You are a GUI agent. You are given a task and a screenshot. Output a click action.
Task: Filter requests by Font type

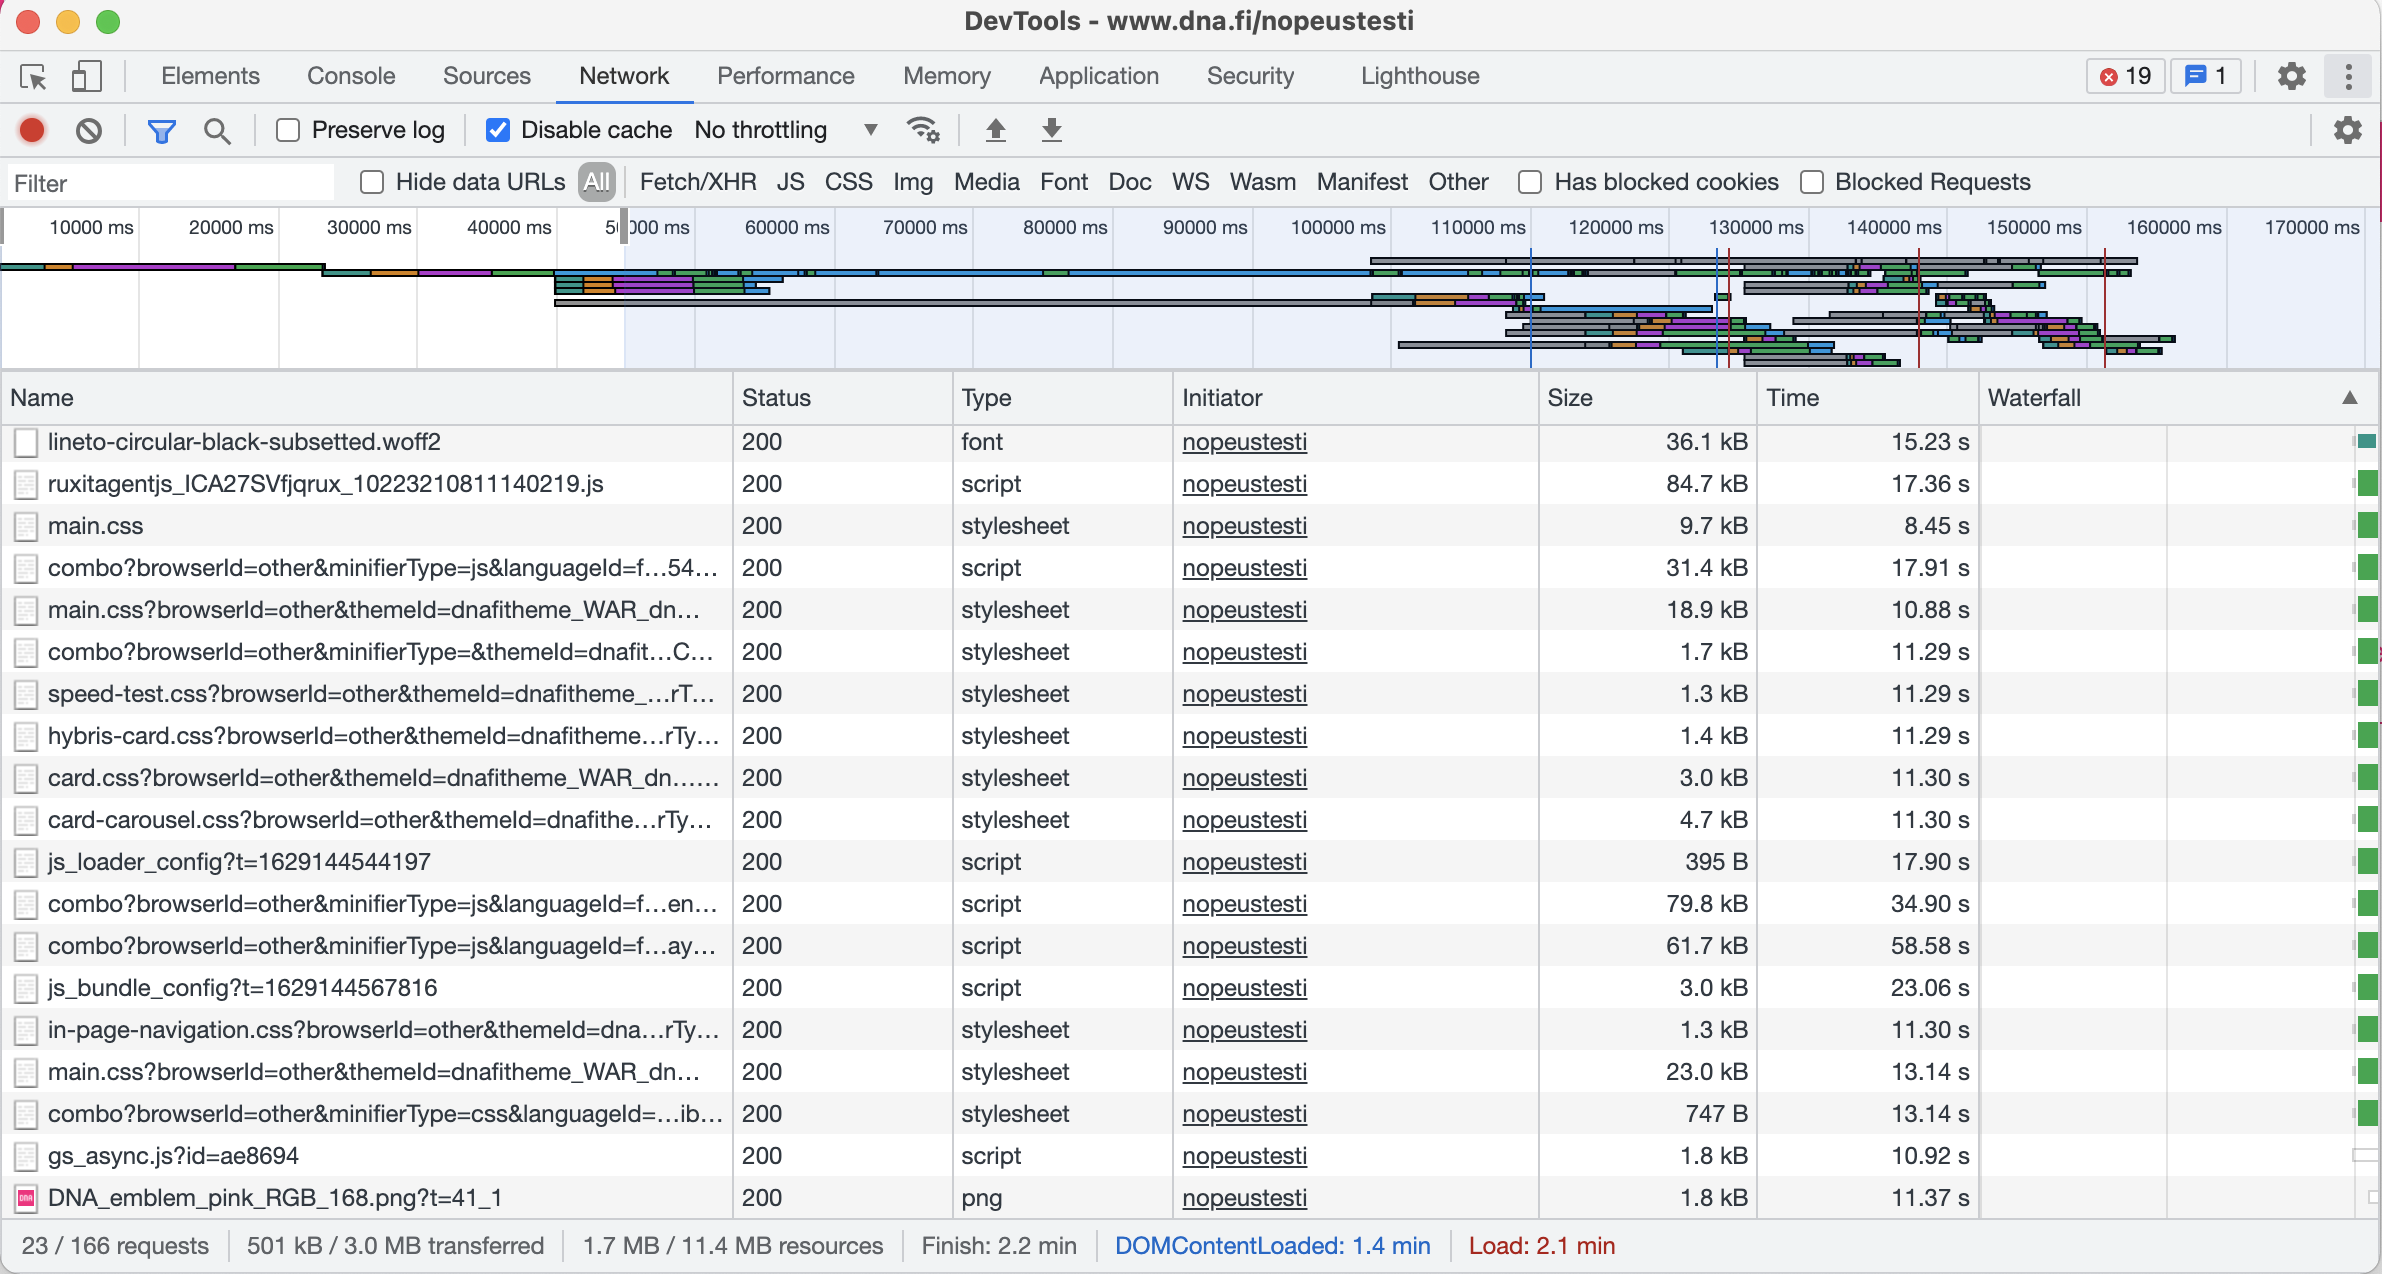[x=1063, y=182]
